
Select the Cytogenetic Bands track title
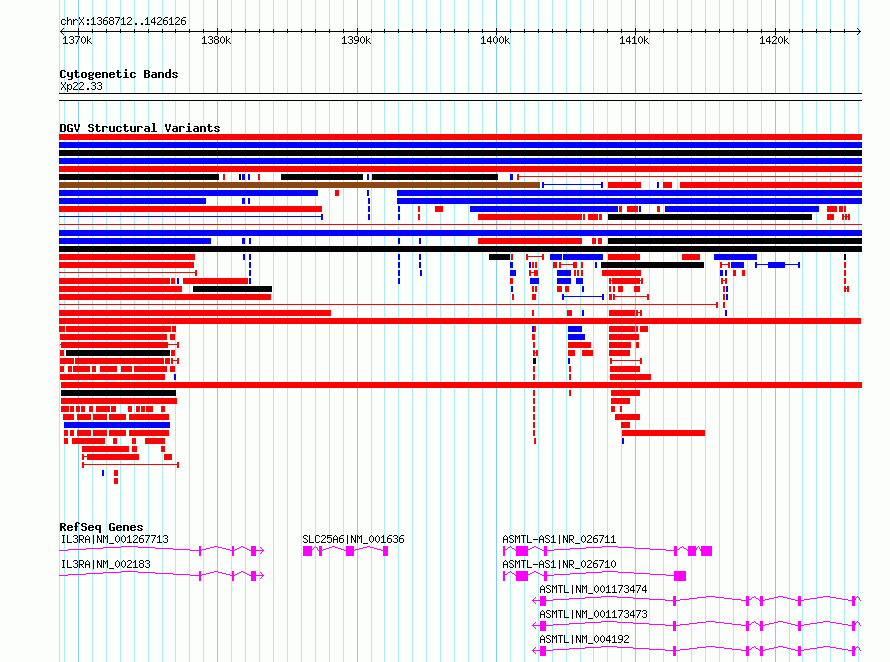[119, 74]
